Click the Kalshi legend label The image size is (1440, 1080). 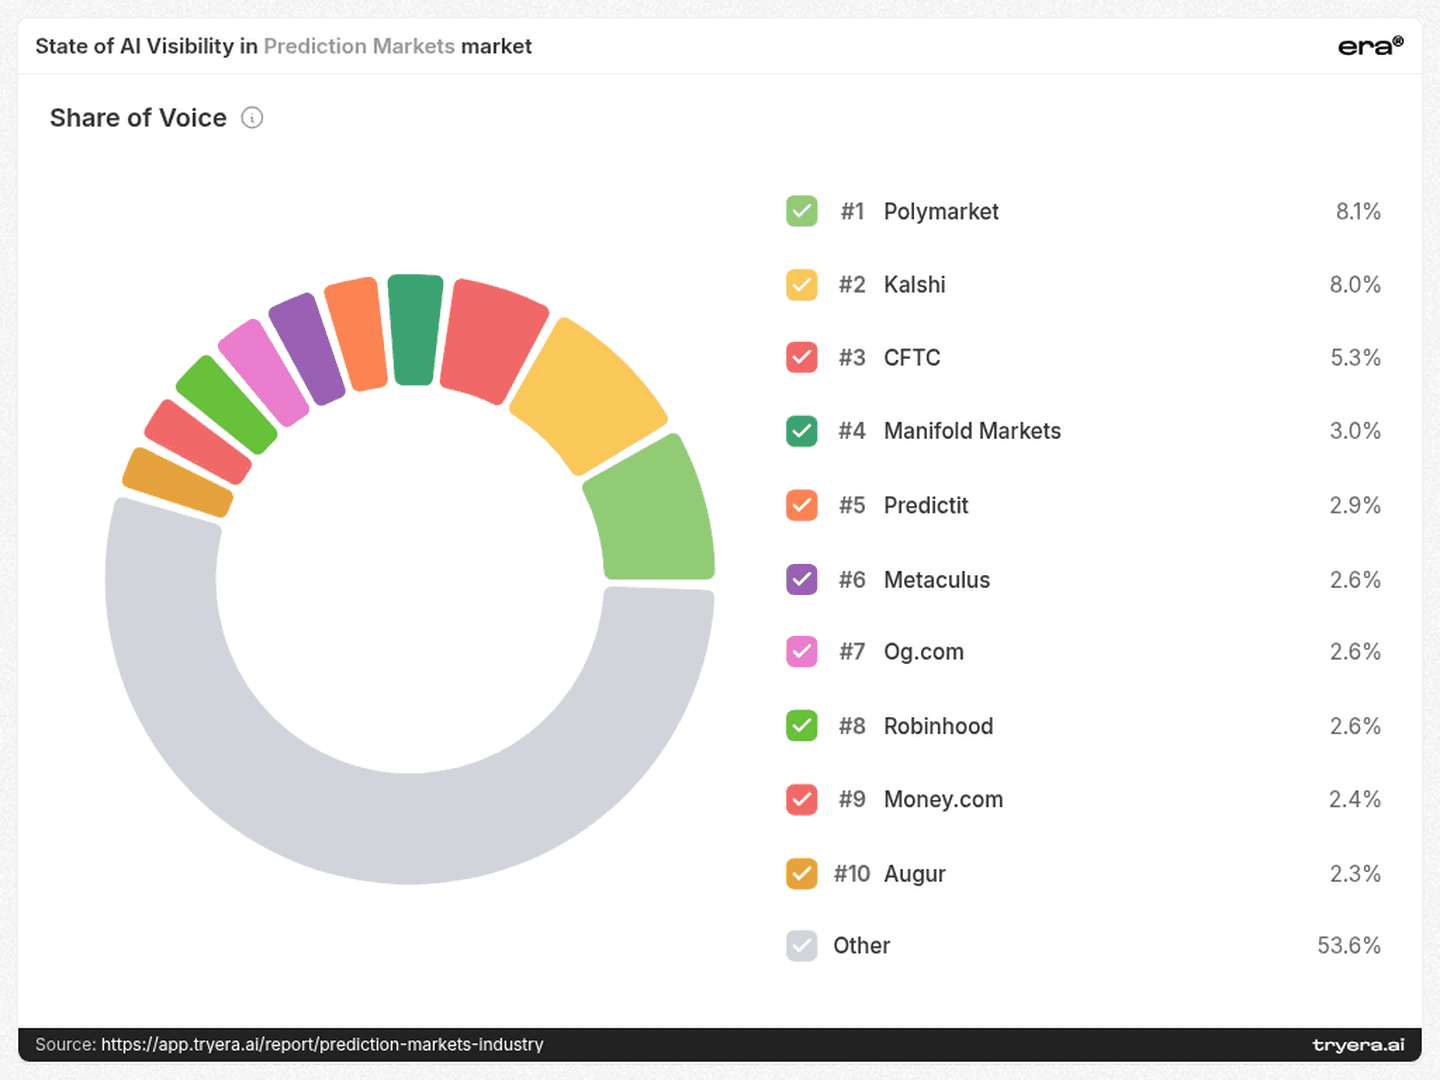tap(915, 285)
